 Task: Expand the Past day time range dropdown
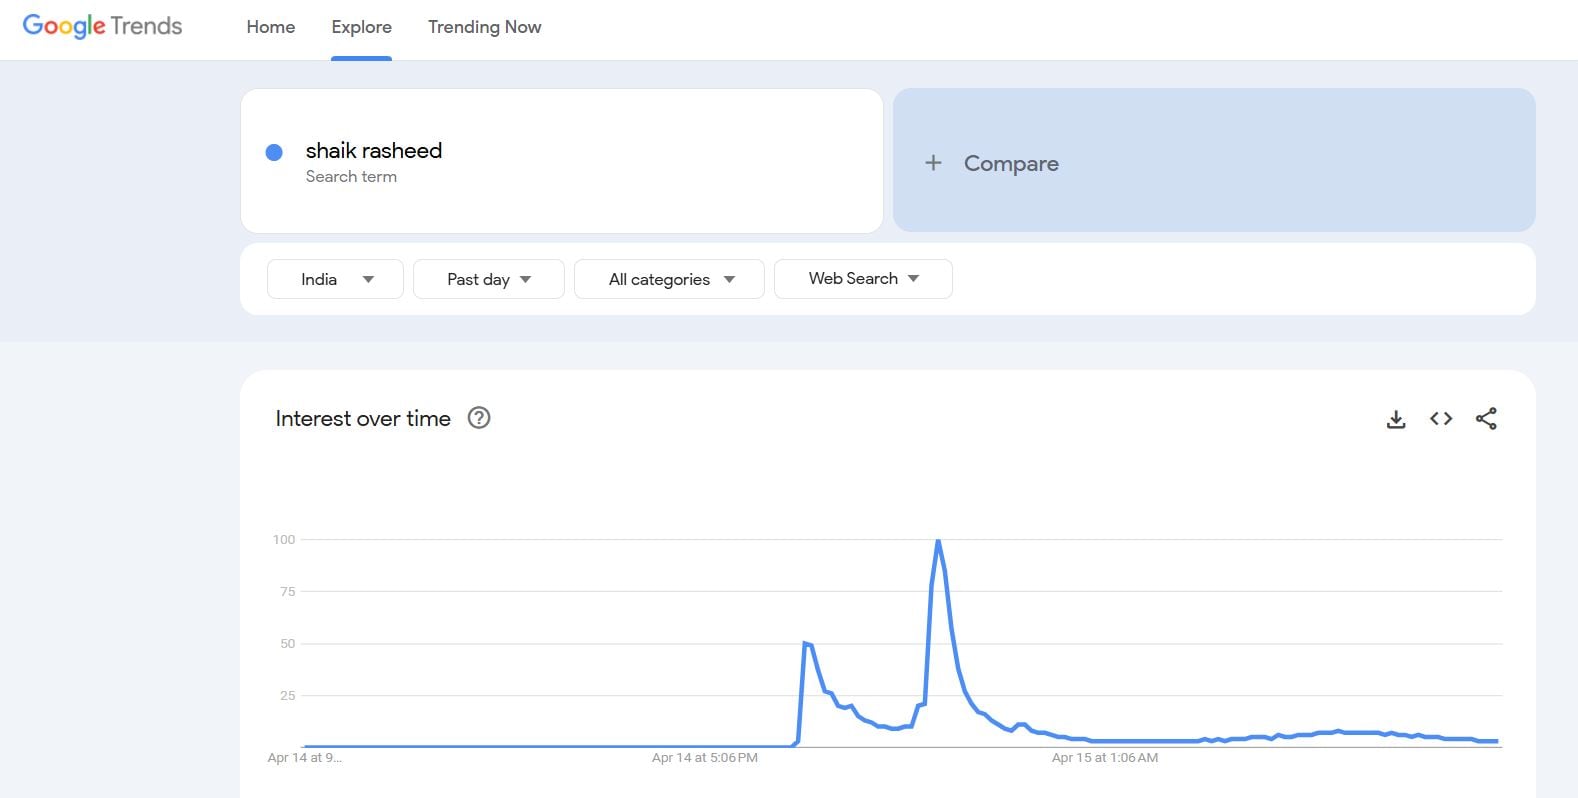(488, 279)
